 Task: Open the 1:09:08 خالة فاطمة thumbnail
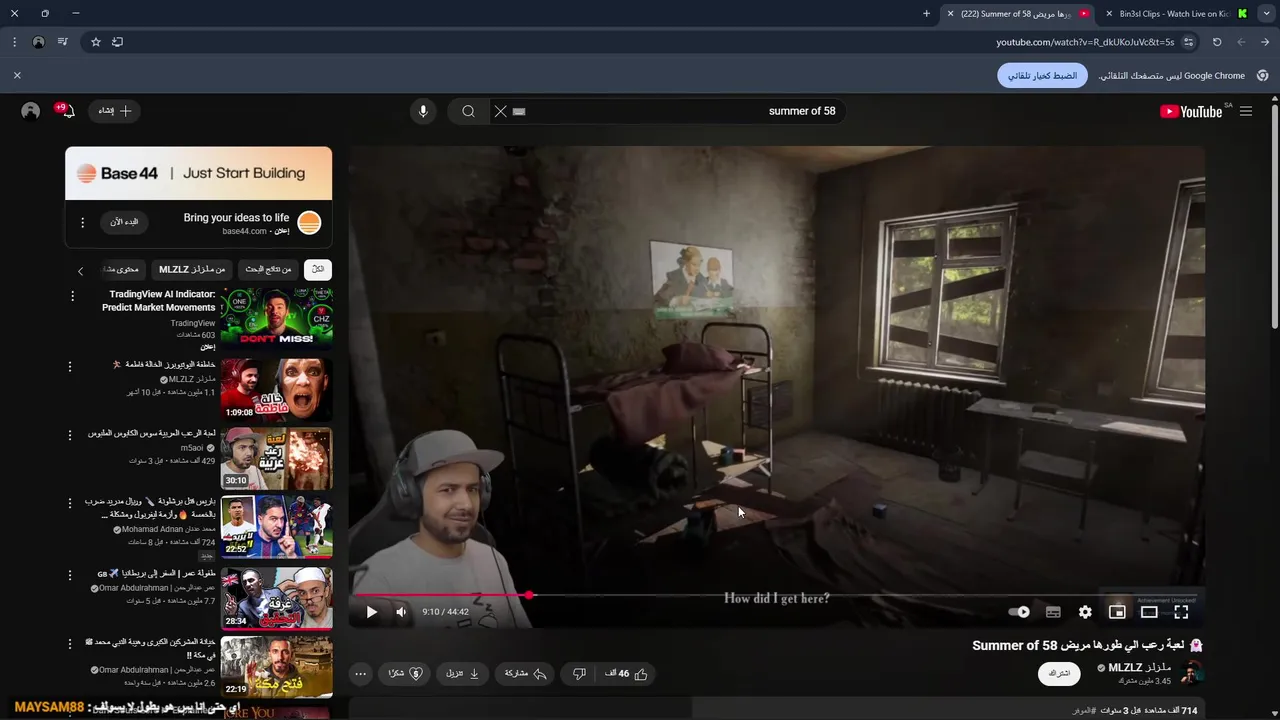tap(277, 389)
